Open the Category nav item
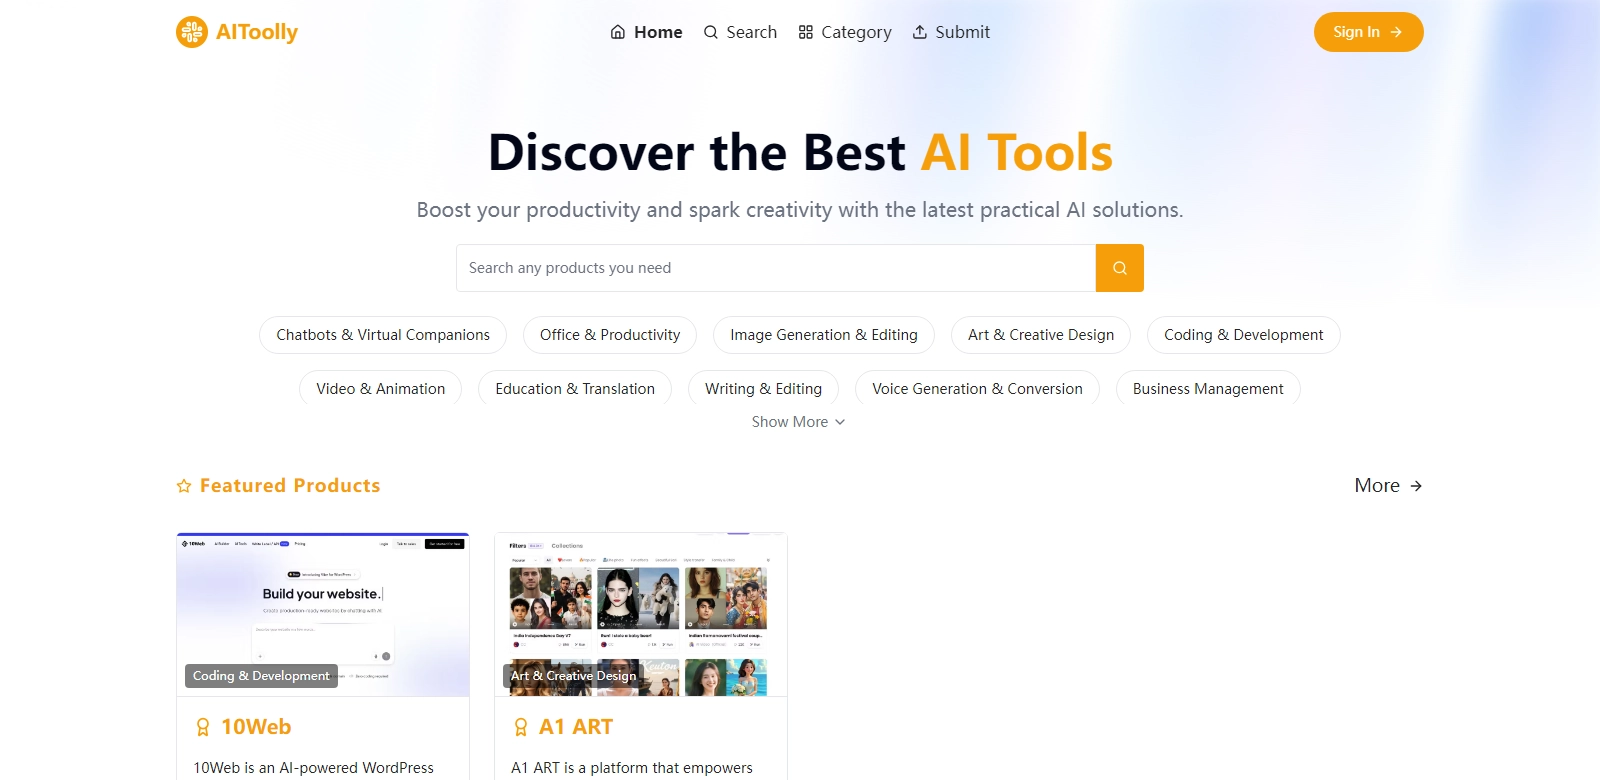 [845, 32]
